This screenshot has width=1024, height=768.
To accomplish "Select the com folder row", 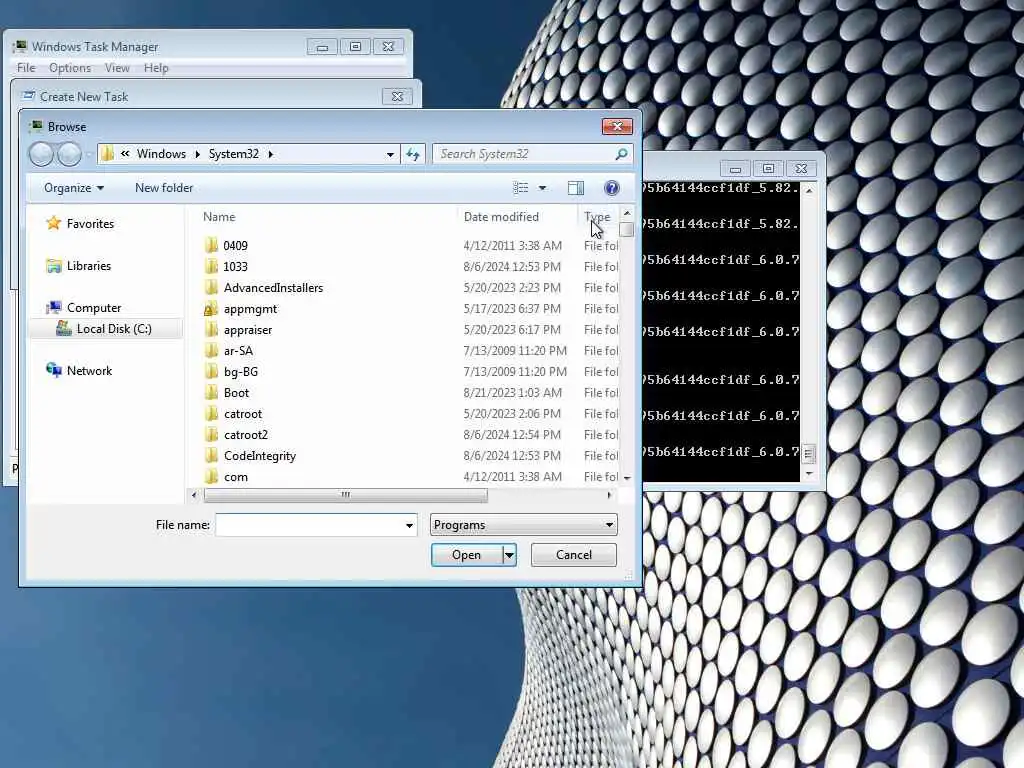I will pyautogui.click(x=403, y=477).
